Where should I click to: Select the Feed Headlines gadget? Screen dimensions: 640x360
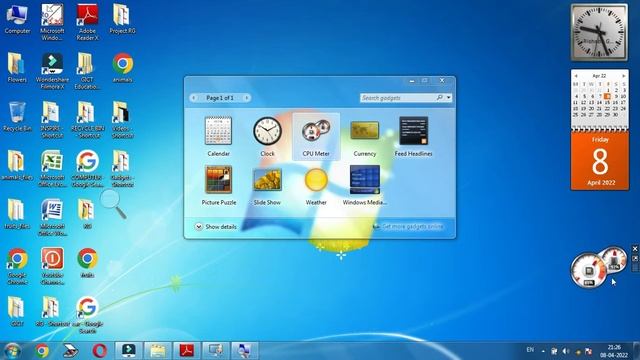click(x=413, y=137)
